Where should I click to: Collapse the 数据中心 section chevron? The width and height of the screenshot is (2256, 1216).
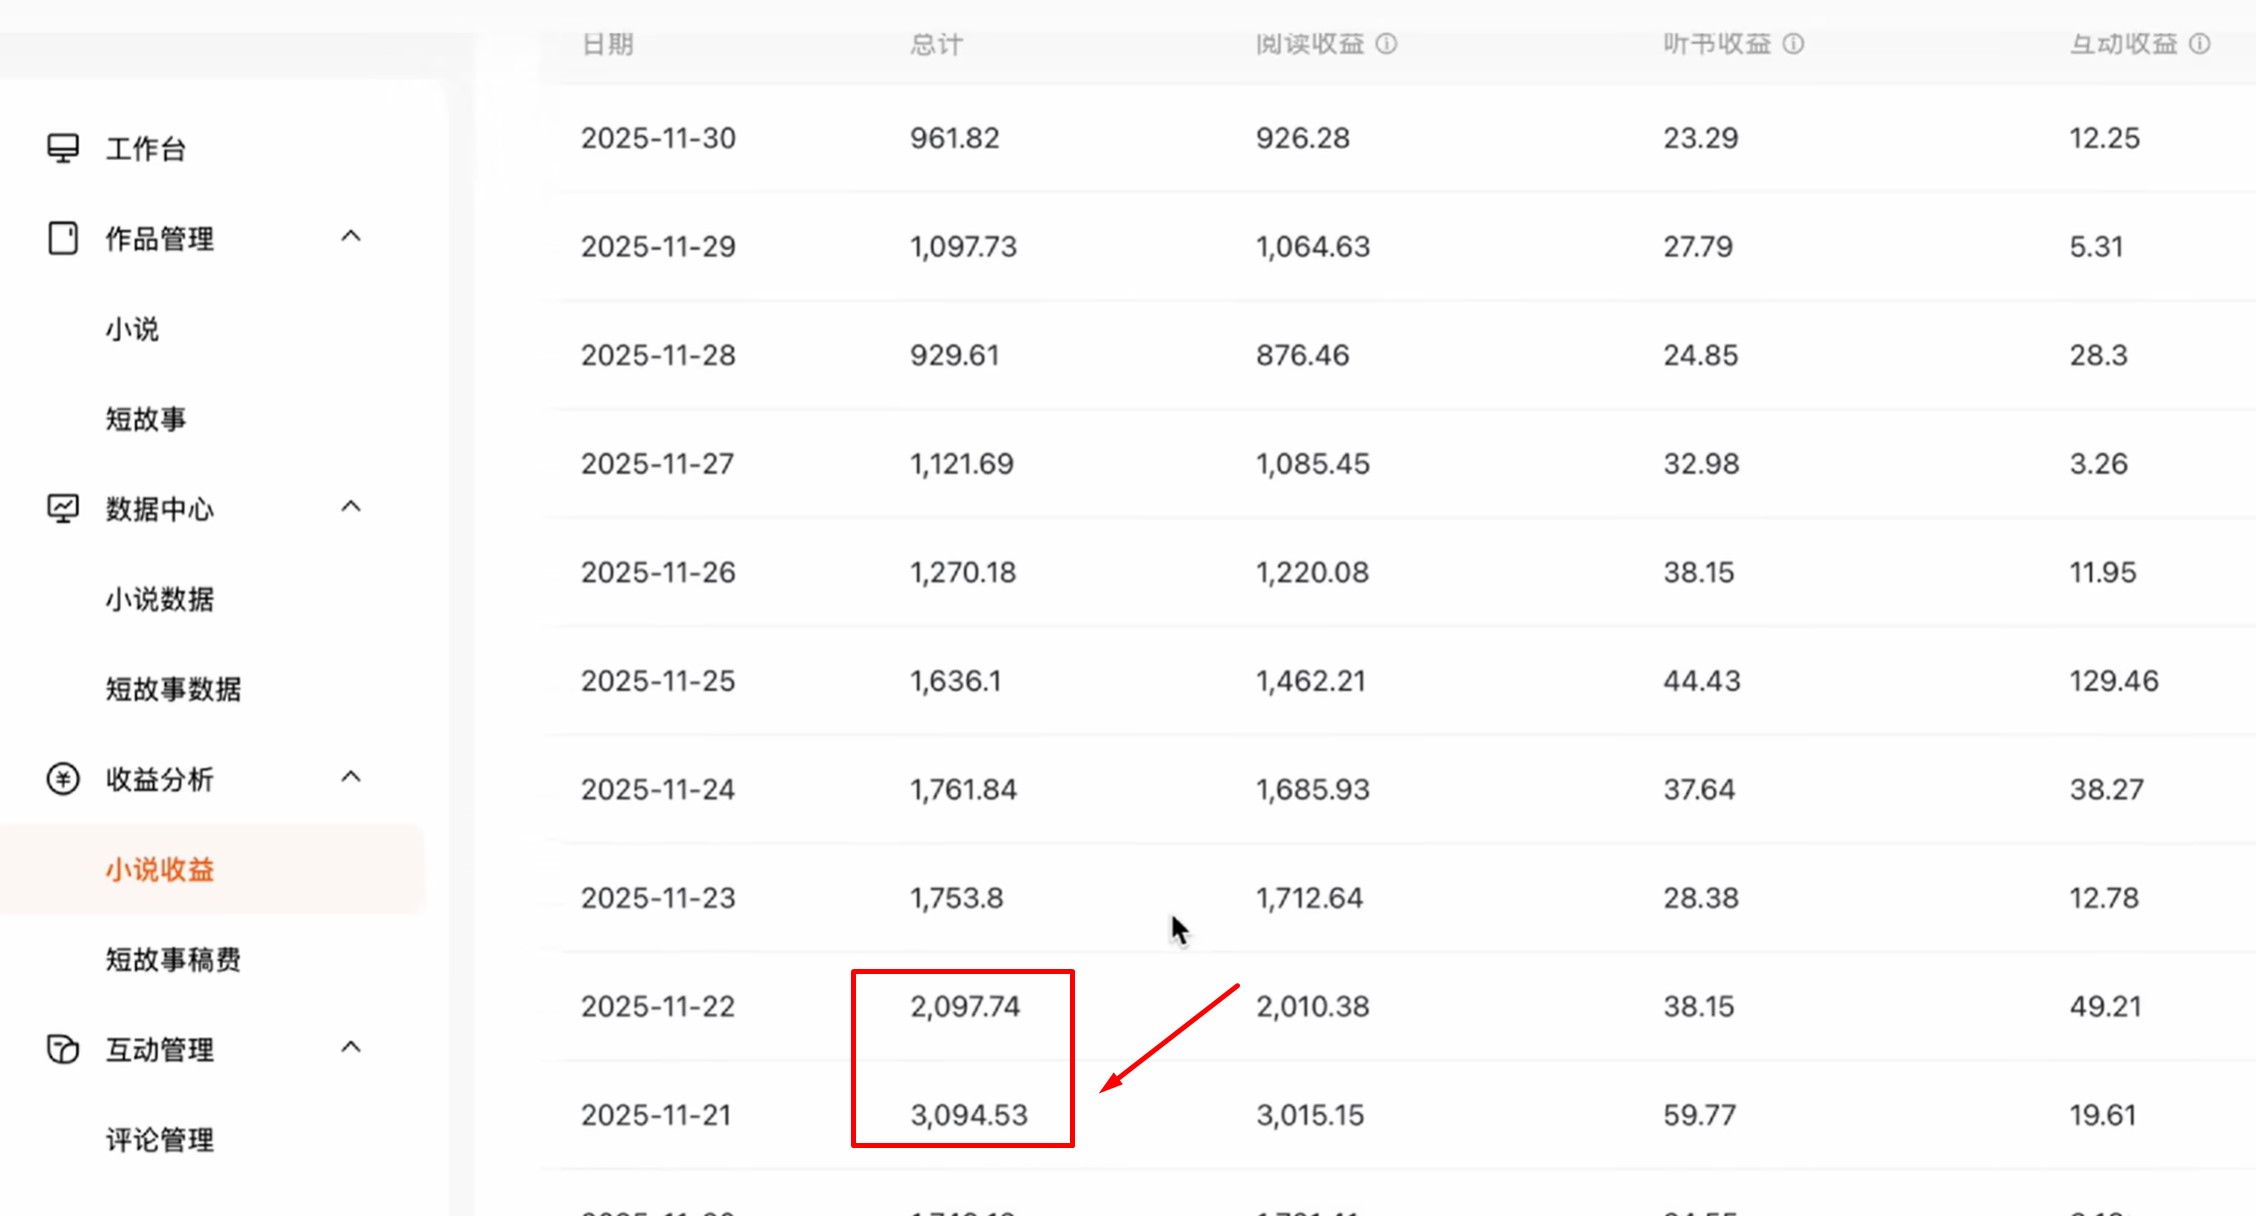click(x=351, y=507)
